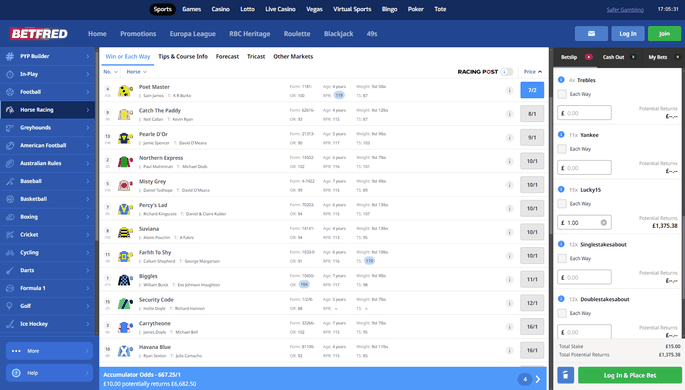
Task: Open runner info for Biggles
Action: [x=509, y=280]
